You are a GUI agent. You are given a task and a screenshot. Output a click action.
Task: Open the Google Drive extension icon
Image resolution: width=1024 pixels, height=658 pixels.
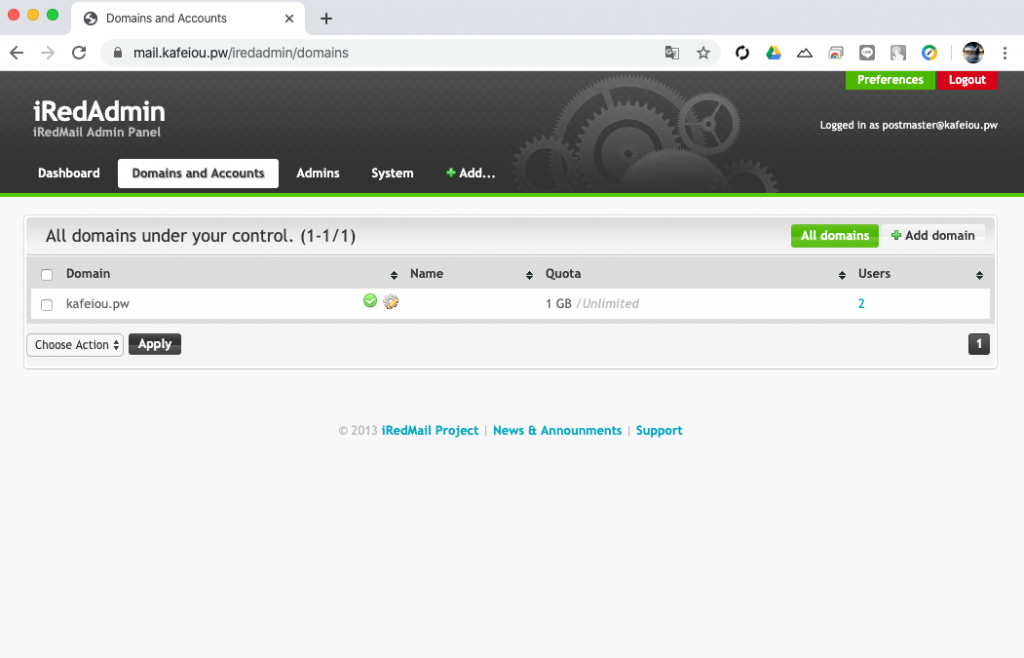(773, 53)
